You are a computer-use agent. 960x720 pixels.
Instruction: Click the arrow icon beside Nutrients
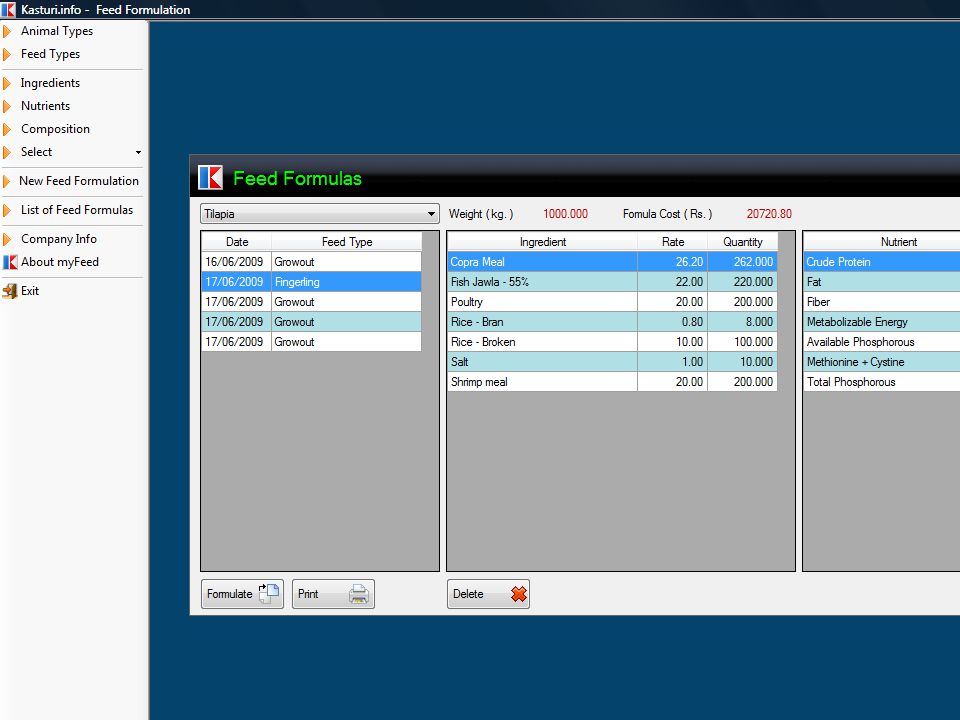tap(7, 107)
